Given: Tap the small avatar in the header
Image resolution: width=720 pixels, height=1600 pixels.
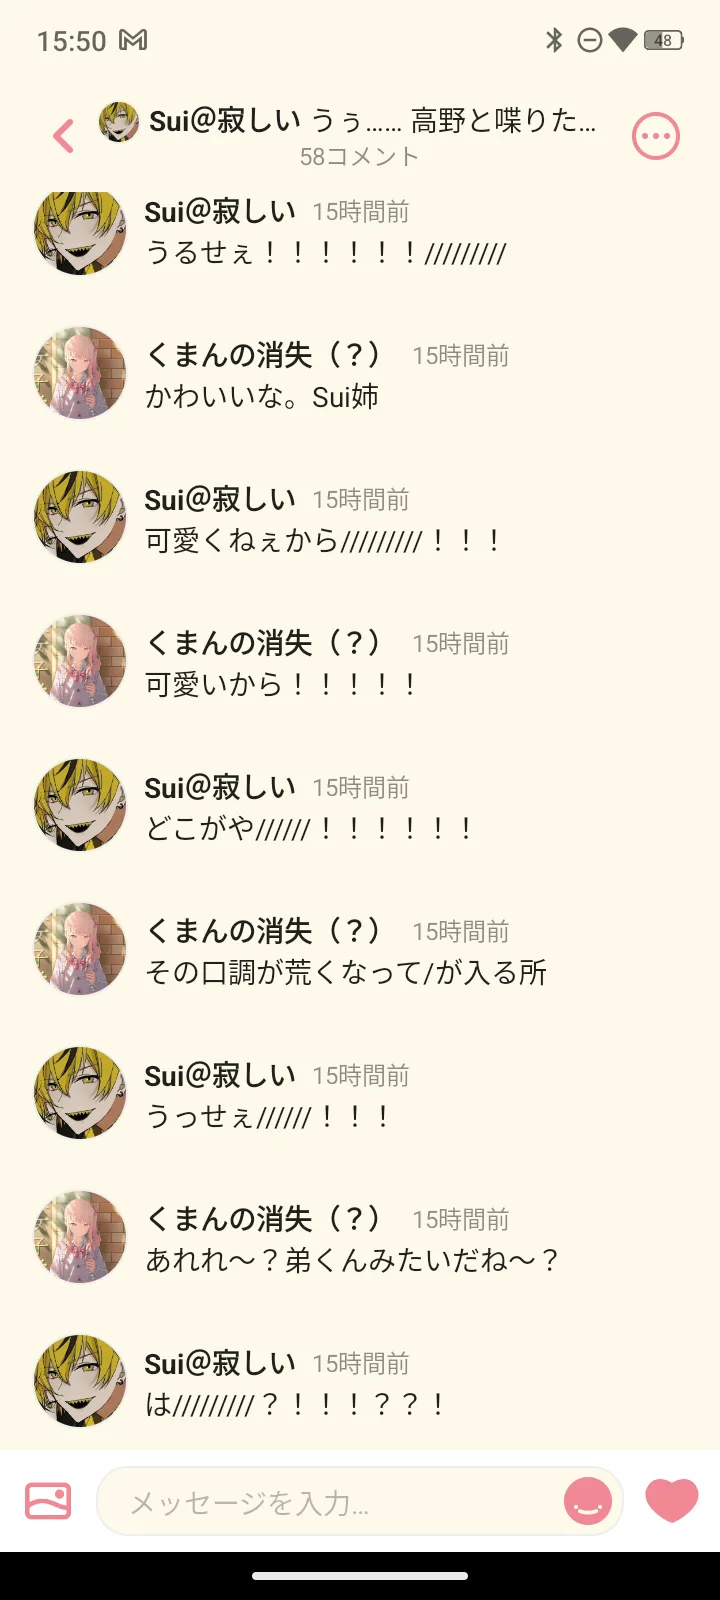Looking at the screenshot, I should click(118, 122).
